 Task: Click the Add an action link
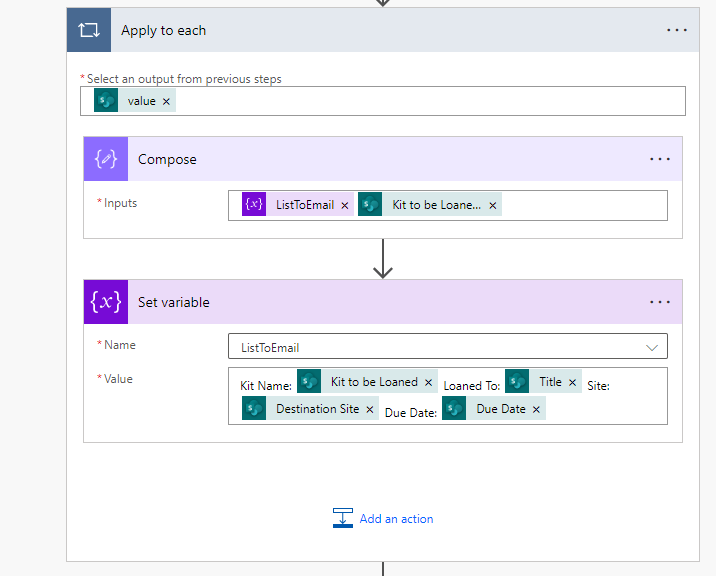click(x=396, y=519)
